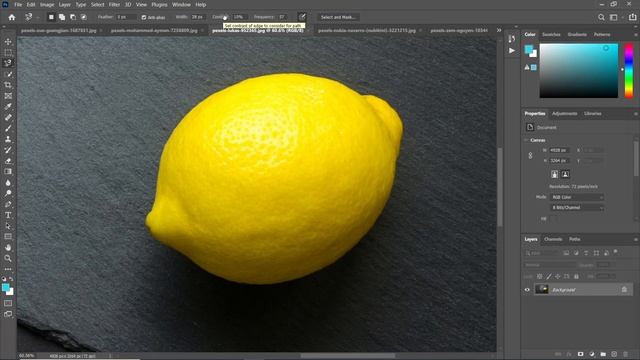The width and height of the screenshot is (640, 360).
Task: Switch to the Channels tab
Action: click(x=553, y=240)
